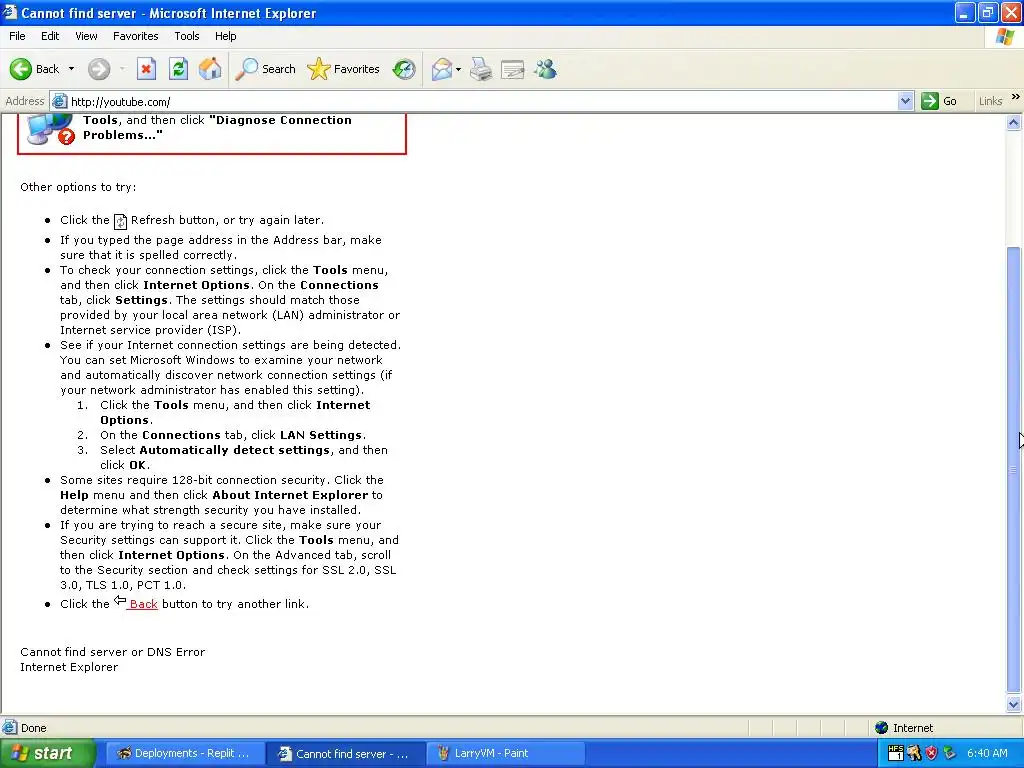
Task: Click the HFS tray icon
Action: click(x=895, y=753)
